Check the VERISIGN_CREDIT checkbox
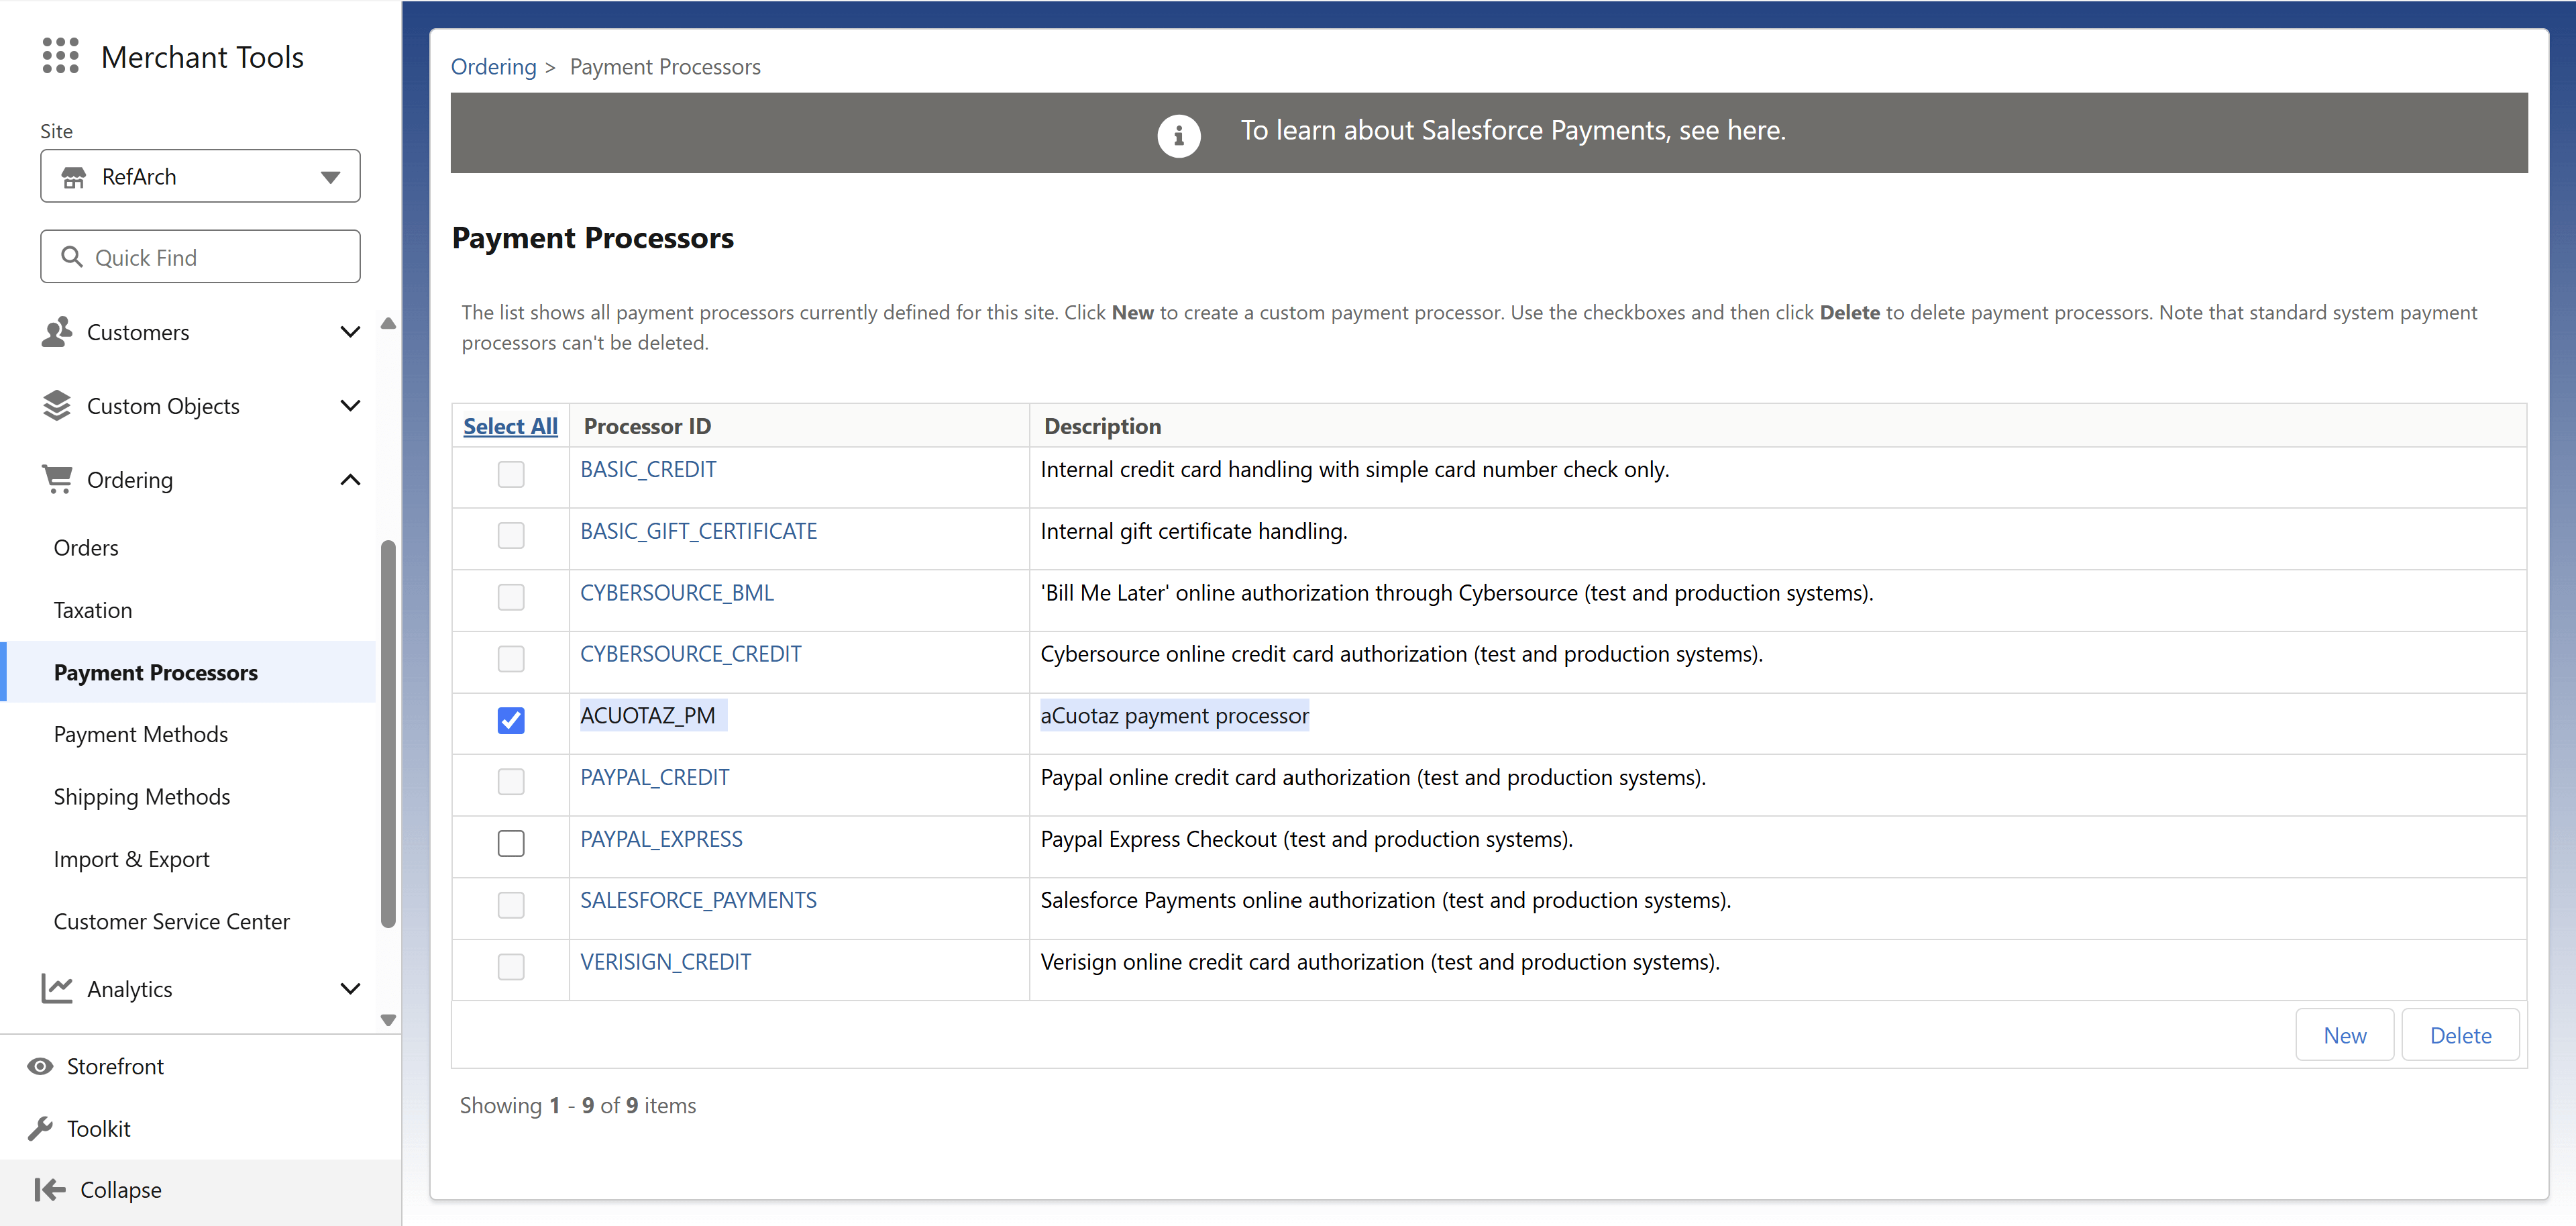2576x1226 pixels. click(x=511, y=966)
